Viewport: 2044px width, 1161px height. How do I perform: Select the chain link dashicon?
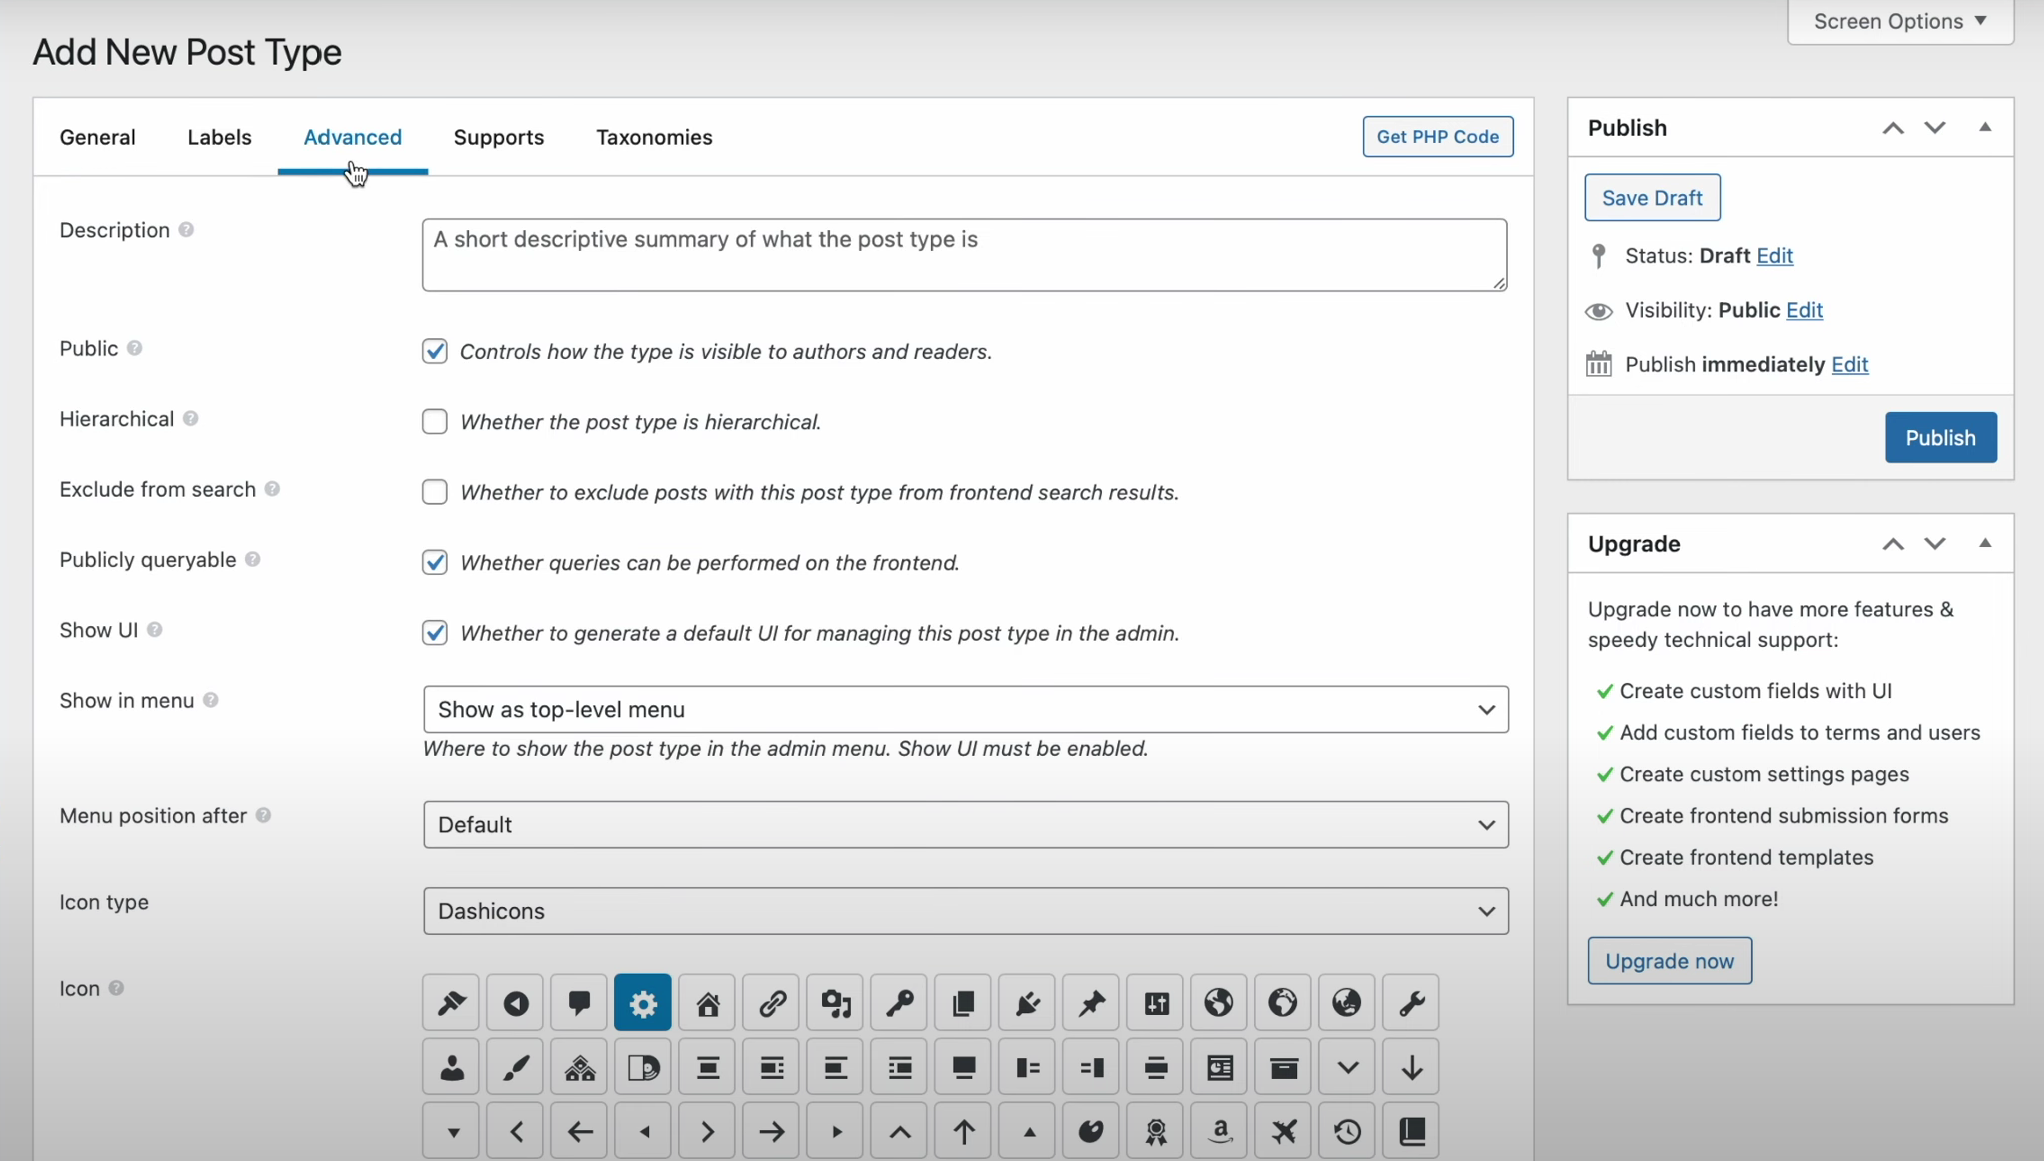[x=771, y=1002]
